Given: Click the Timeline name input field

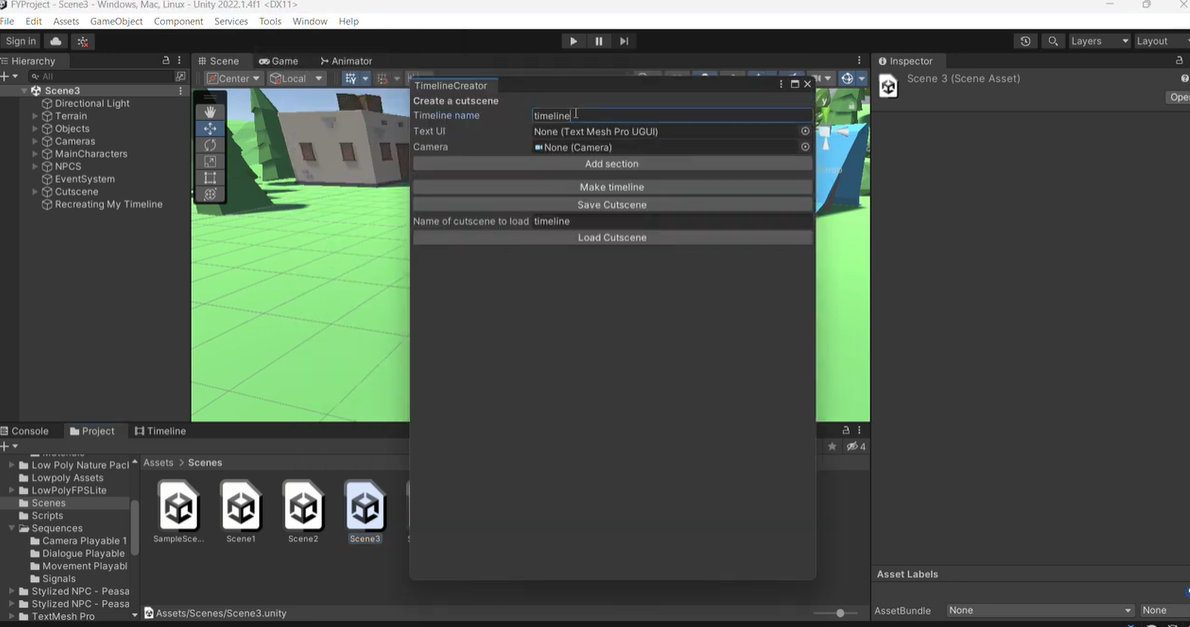Looking at the screenshot, I should [x=672, y=115].
